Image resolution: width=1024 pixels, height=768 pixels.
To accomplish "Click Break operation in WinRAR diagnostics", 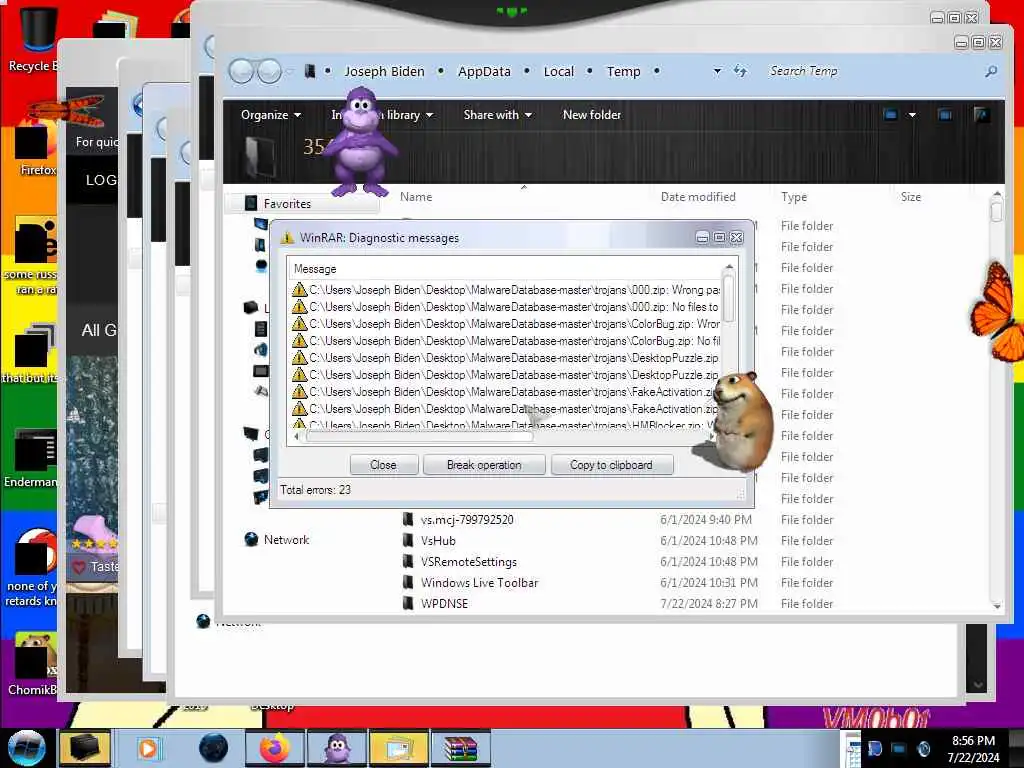I will click(x=484, y=465).
